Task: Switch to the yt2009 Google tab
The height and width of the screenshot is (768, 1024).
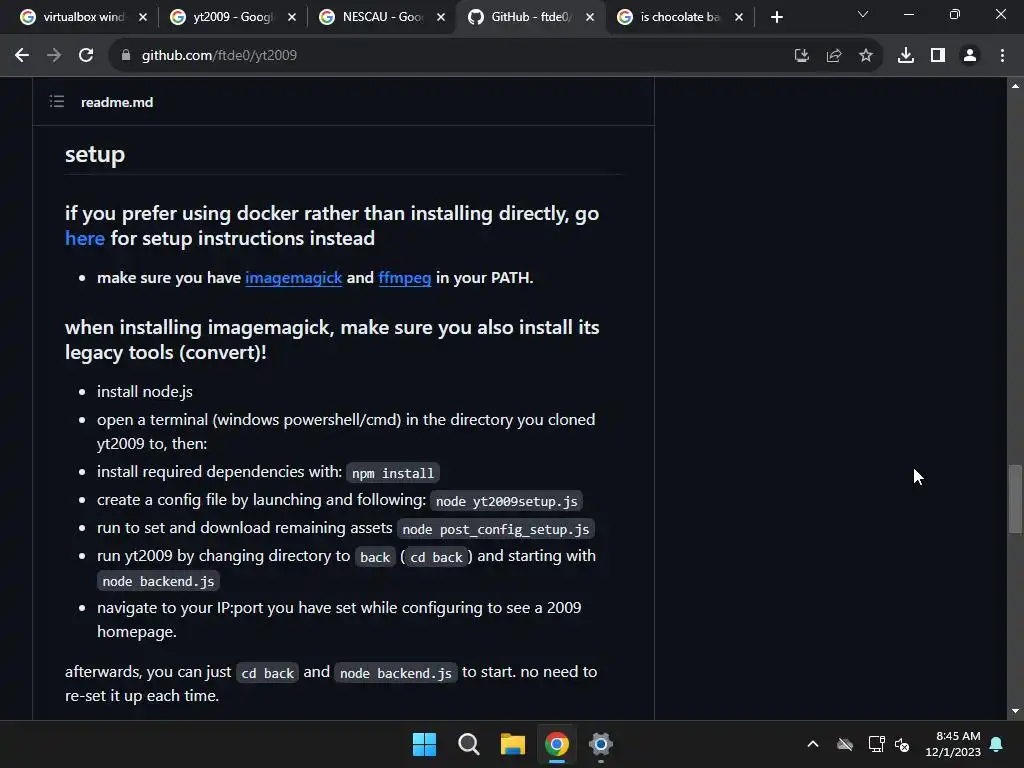Action: (232, 17)
